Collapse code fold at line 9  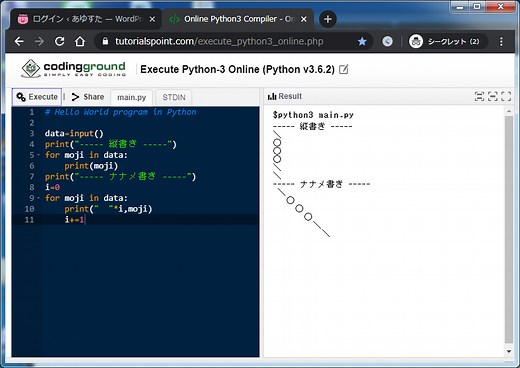click(38, 198)
